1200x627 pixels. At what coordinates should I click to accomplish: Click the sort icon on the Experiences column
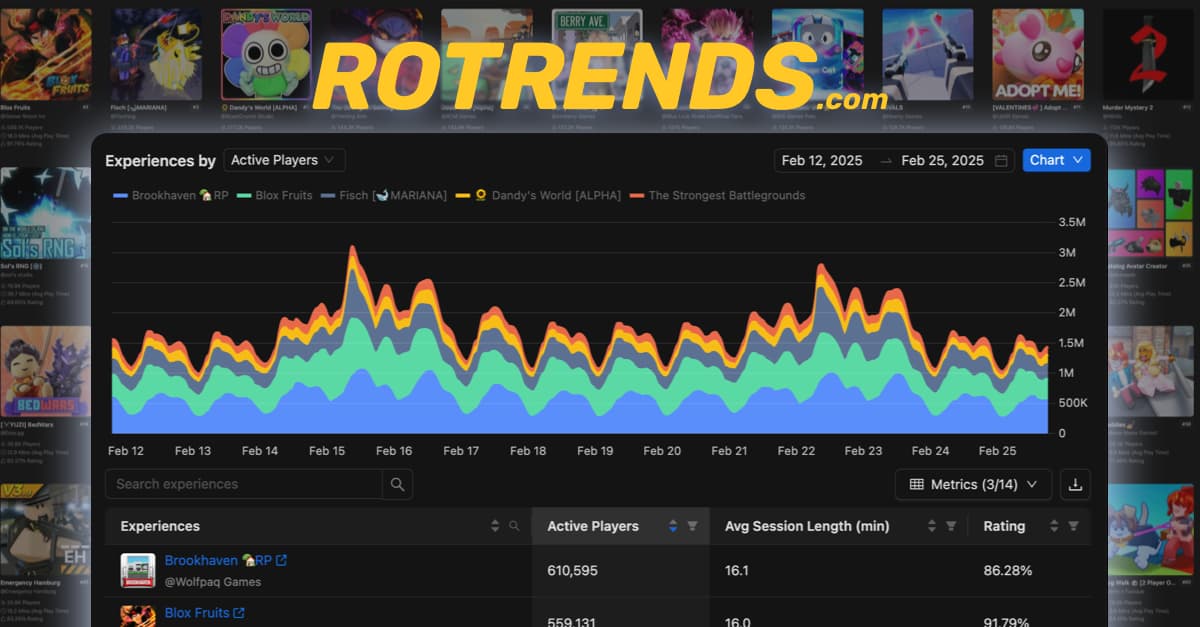point(493,525)
